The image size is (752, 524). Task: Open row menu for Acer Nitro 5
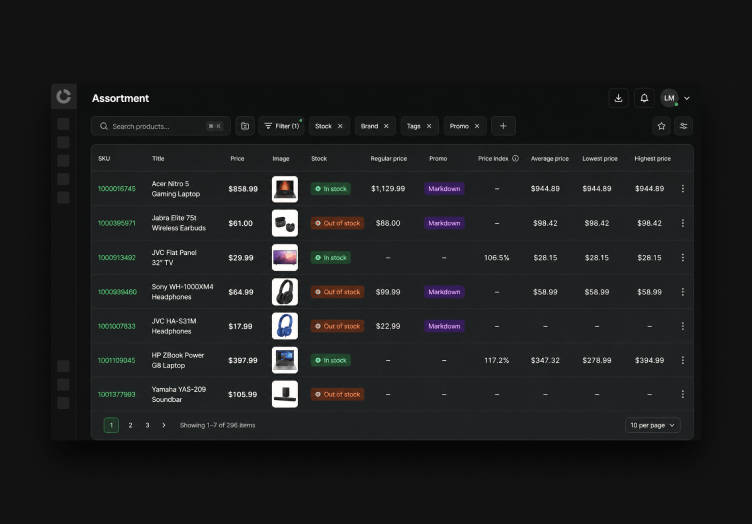pyautogui.click(x=682, y=189)
